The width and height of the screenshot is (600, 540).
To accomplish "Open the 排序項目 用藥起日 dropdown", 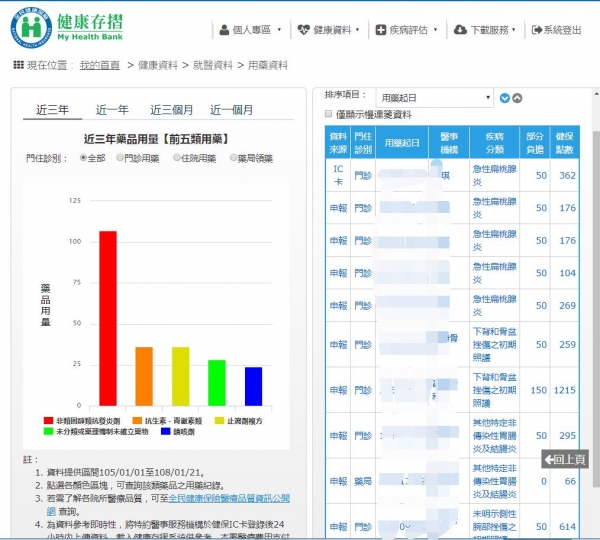I will pyautogui.click(x=435, y=97).
